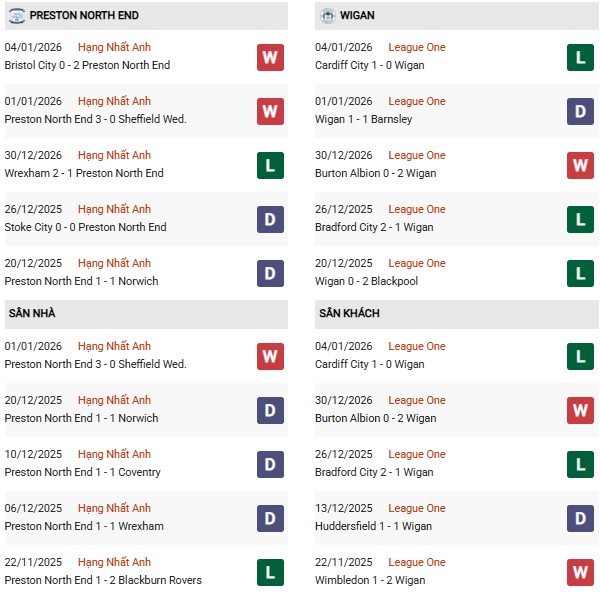600x594 pixels.
Task: Click the D badge for Huddersfield-Wigan match
Action: pyautogui.click(x=581, y=518)
